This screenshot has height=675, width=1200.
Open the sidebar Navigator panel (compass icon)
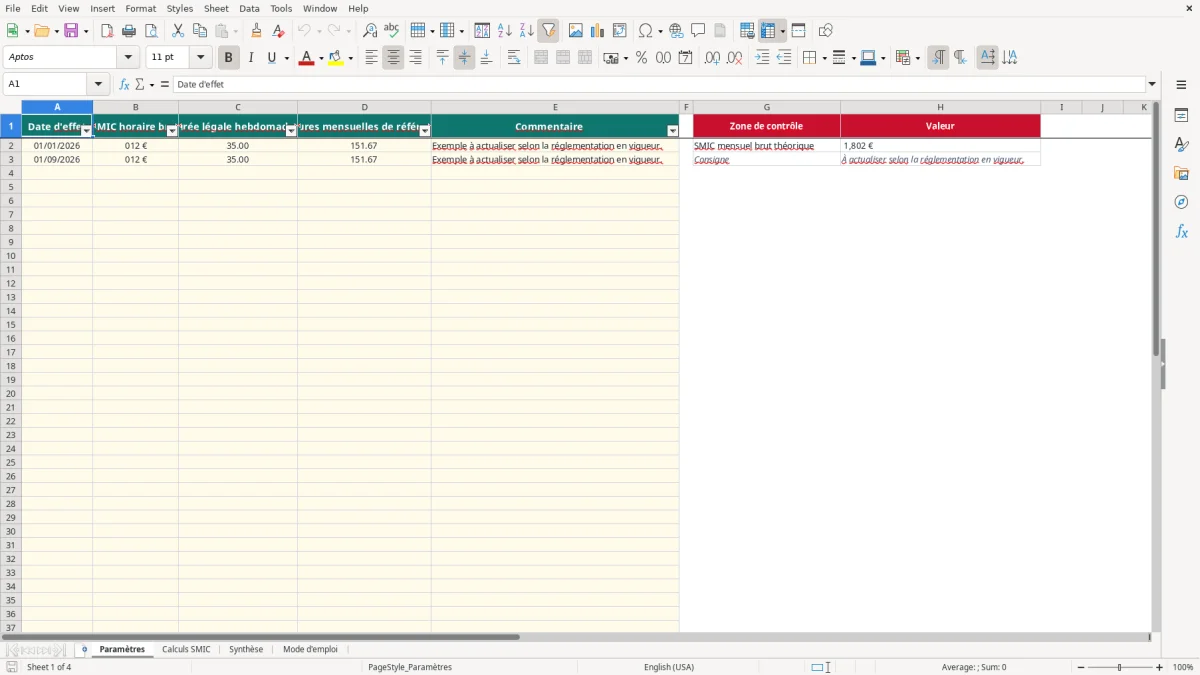pyautogui.click(x=1181, y=202)
